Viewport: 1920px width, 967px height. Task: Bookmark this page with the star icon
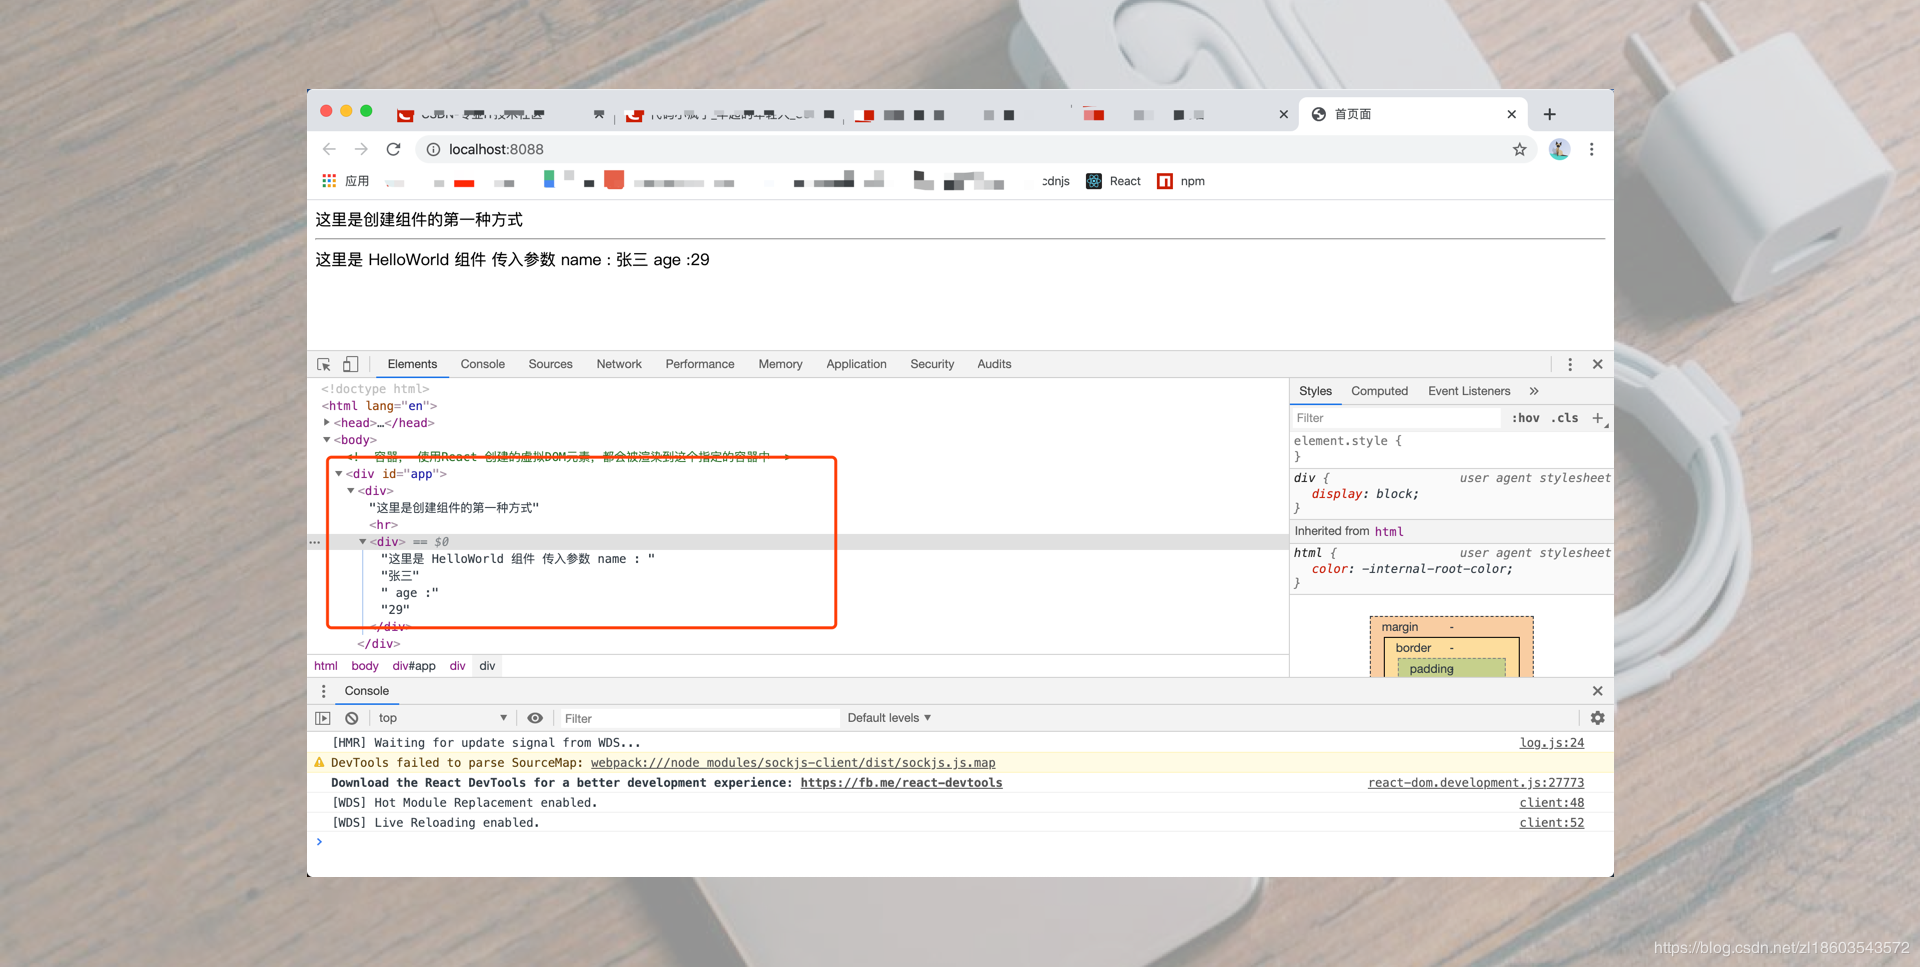(x=1519, y=149)
